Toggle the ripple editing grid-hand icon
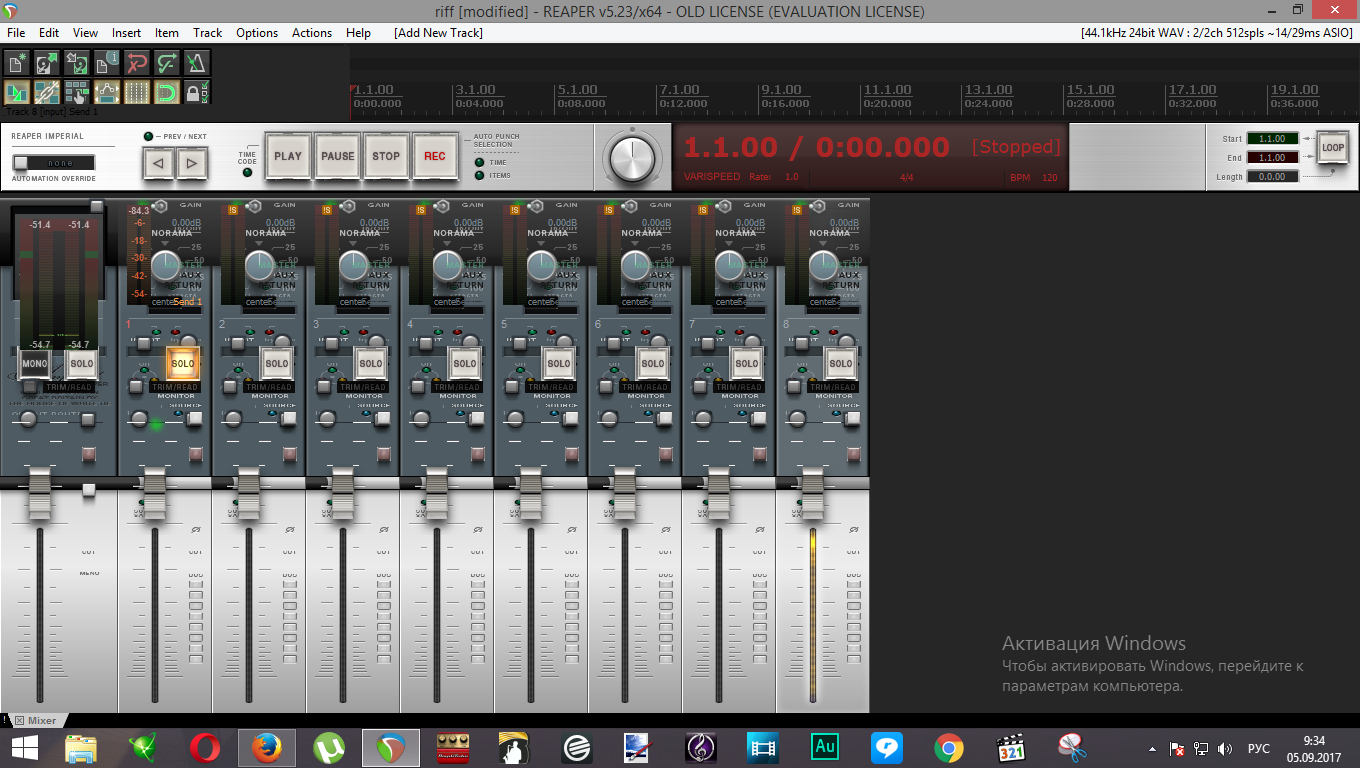This screenshot has height=768, width=1360. point(77,93)
